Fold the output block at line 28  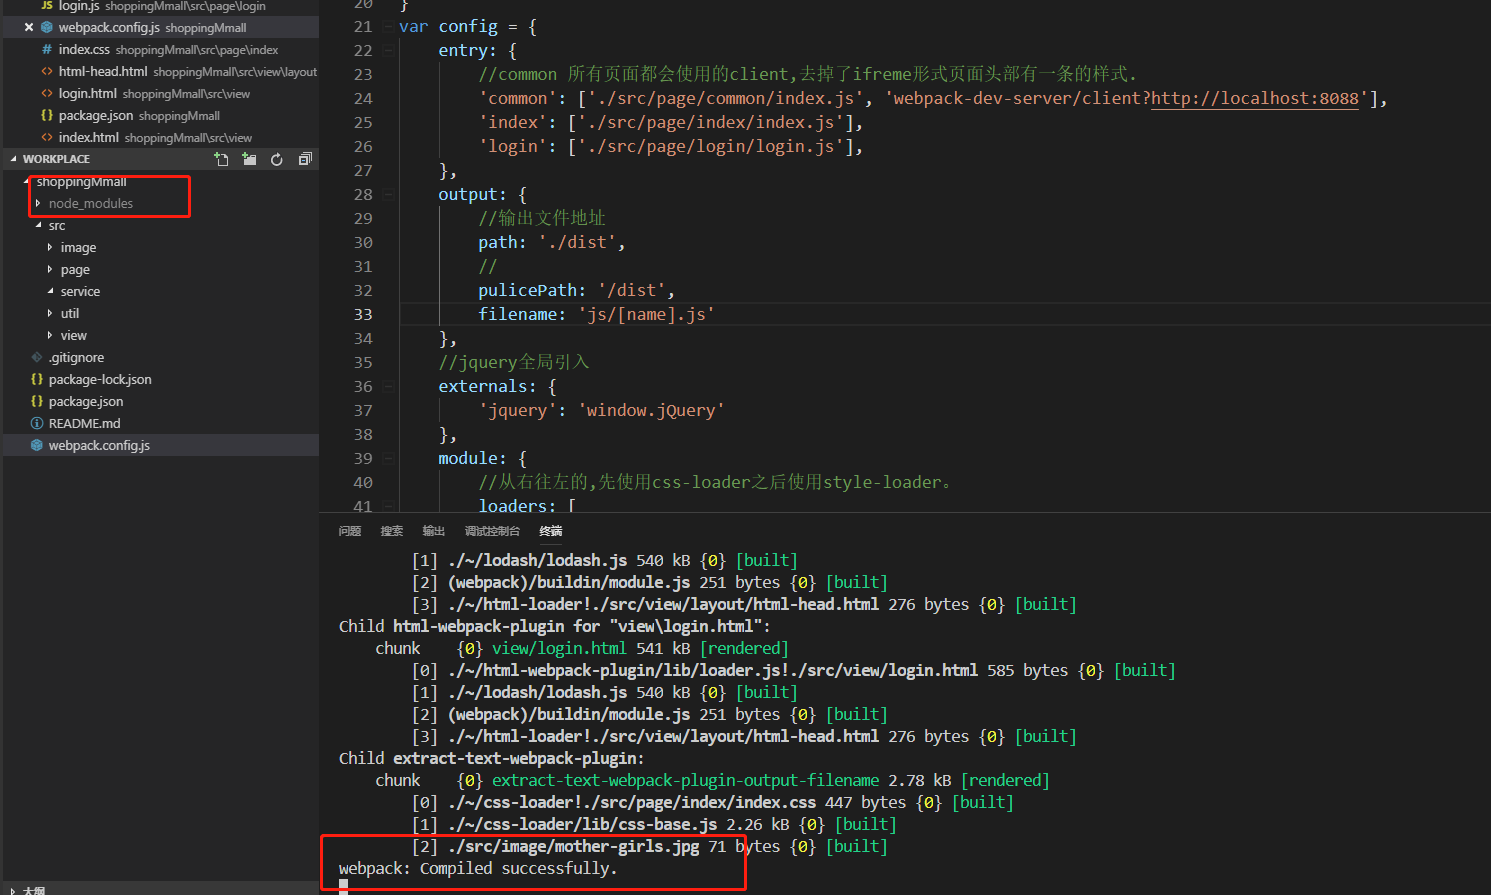388,195
